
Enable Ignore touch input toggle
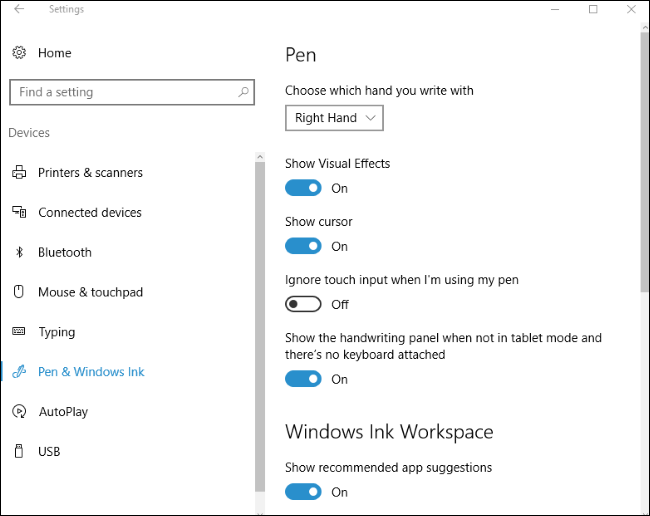304,304
